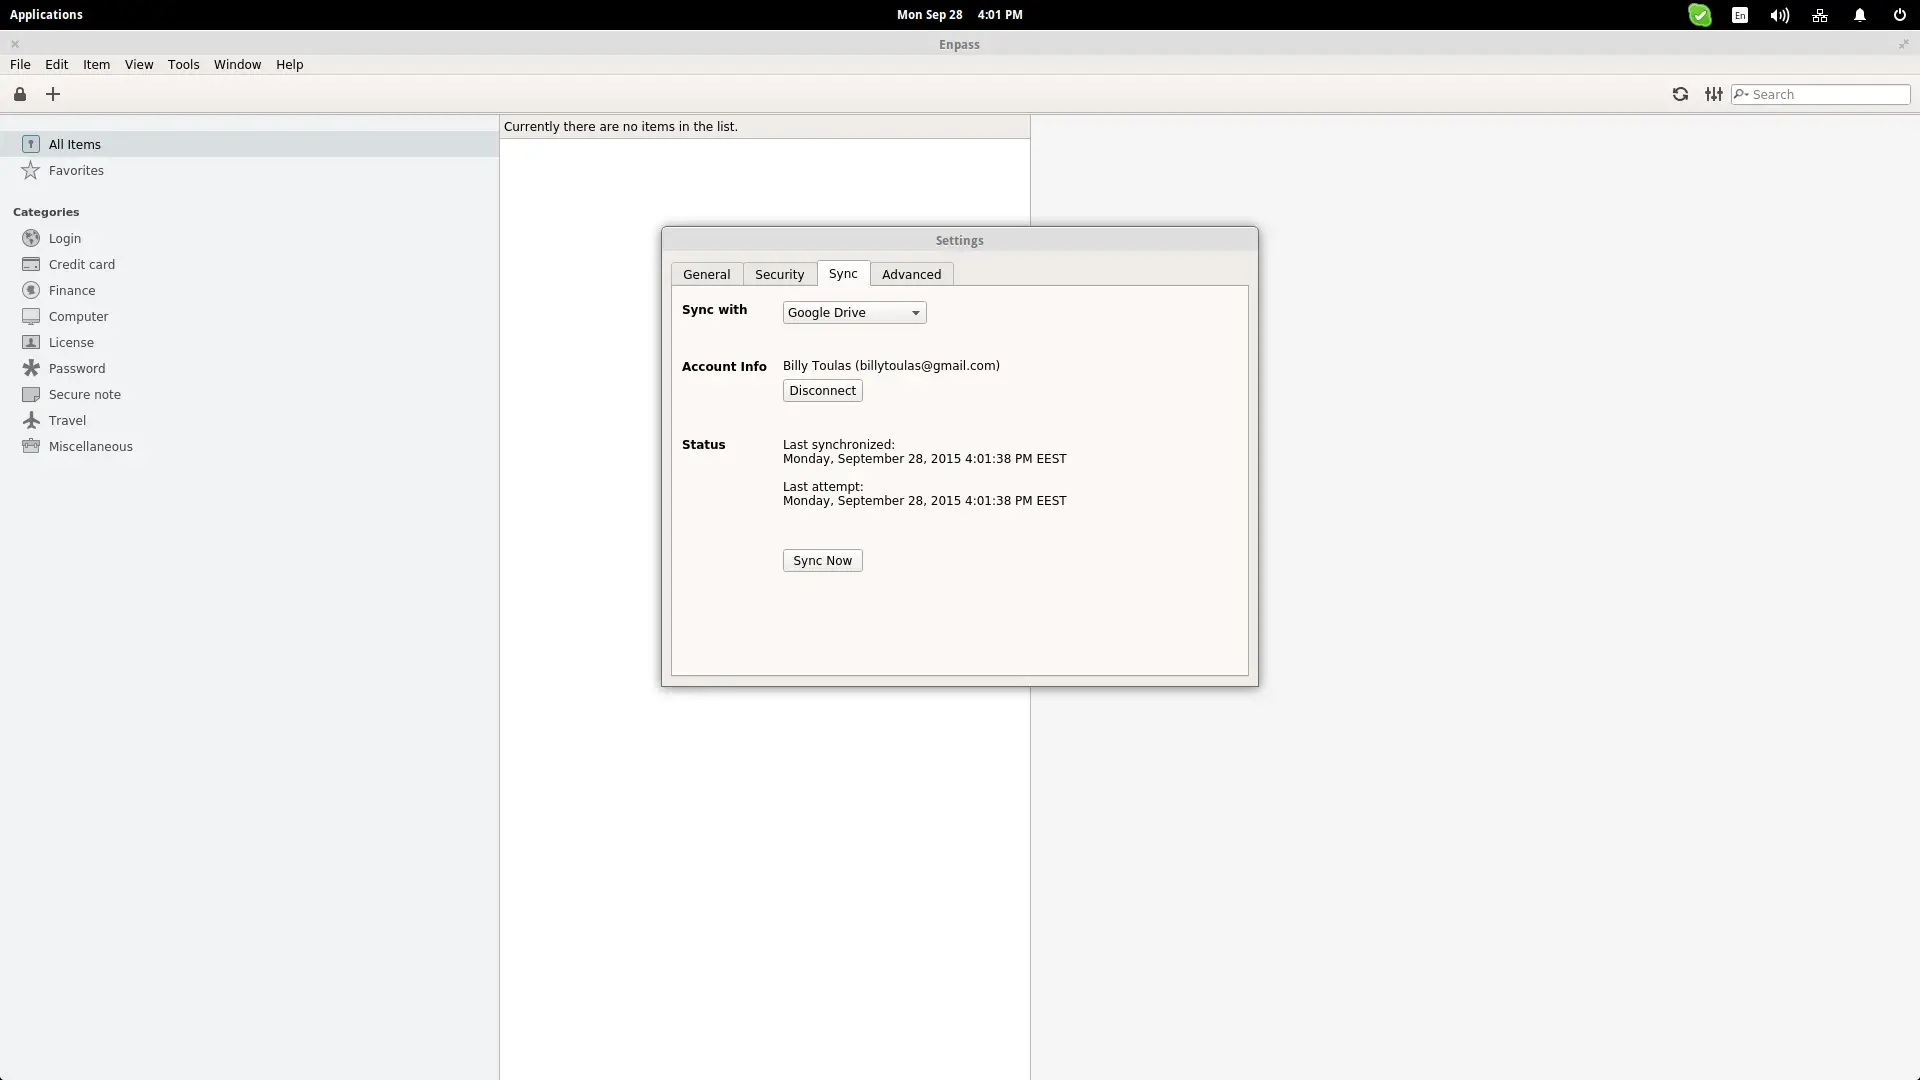Viewport: 1920px width, 1080px height.
Task: Click the green checkmark tray icon
Action: pyautogui.click(x=1700, y=15)
